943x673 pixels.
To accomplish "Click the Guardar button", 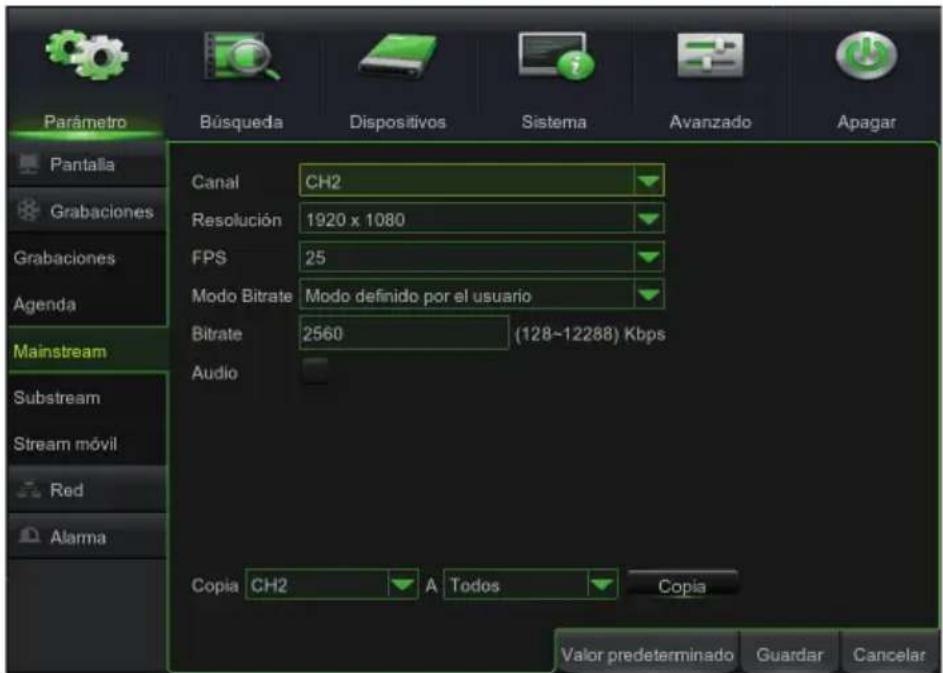I will tap(789, 654).
